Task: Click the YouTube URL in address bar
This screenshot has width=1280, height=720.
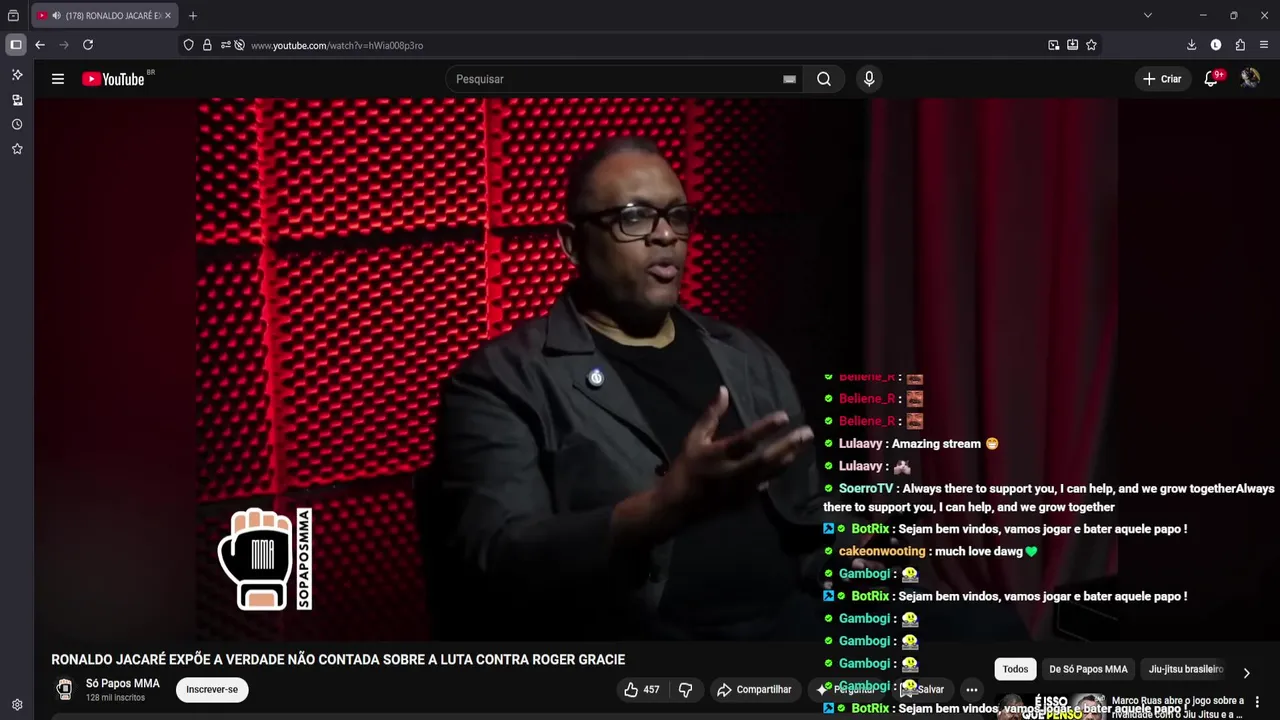Action: point(337,46)
